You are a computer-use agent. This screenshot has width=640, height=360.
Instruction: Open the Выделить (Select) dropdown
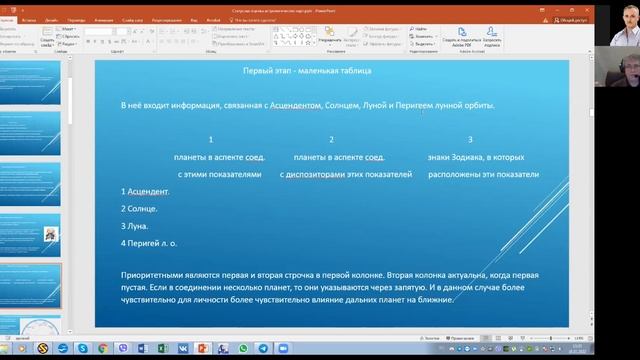pos(422,44)
